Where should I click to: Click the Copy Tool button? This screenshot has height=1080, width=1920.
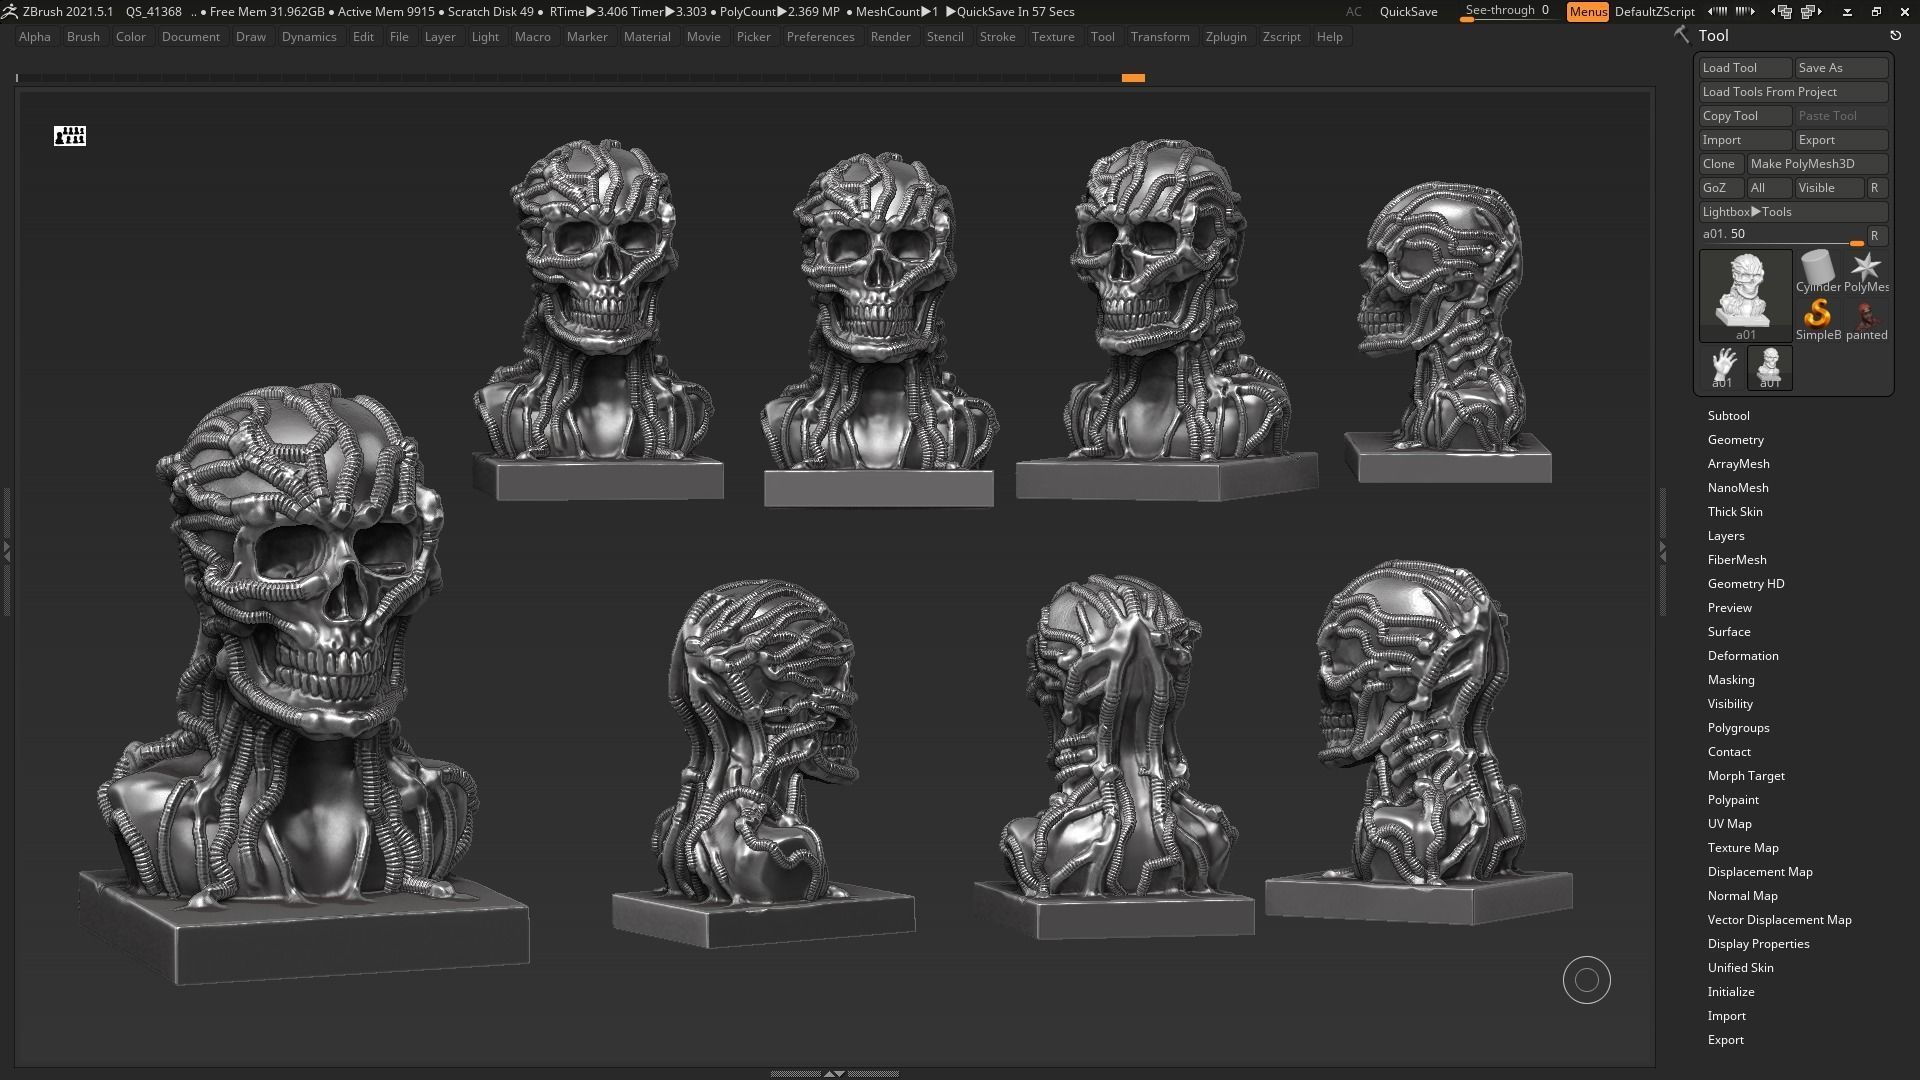click(x=1745, y=116)
